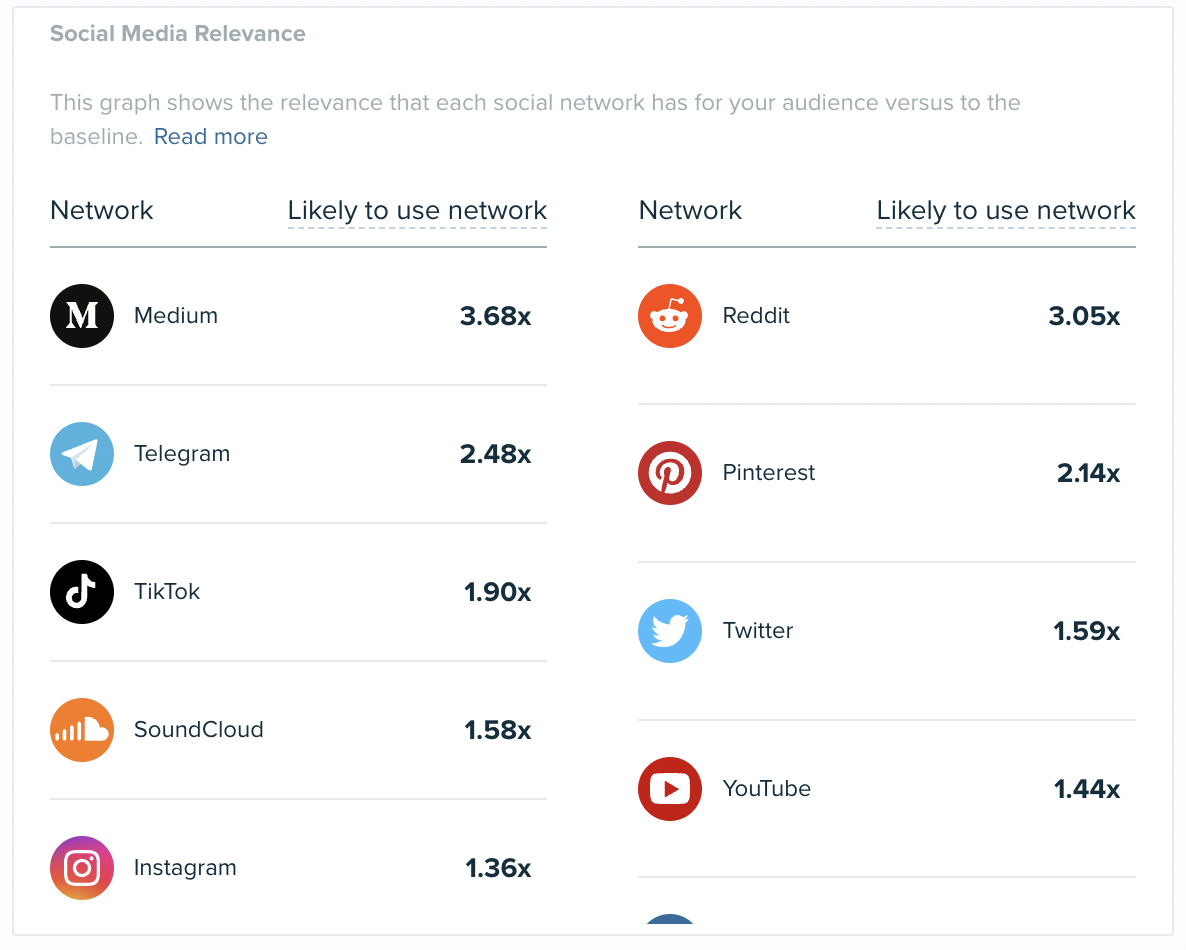Click left column 'Likely to use network' header
Screen dimensions: 1186x950
click(417, 210)
